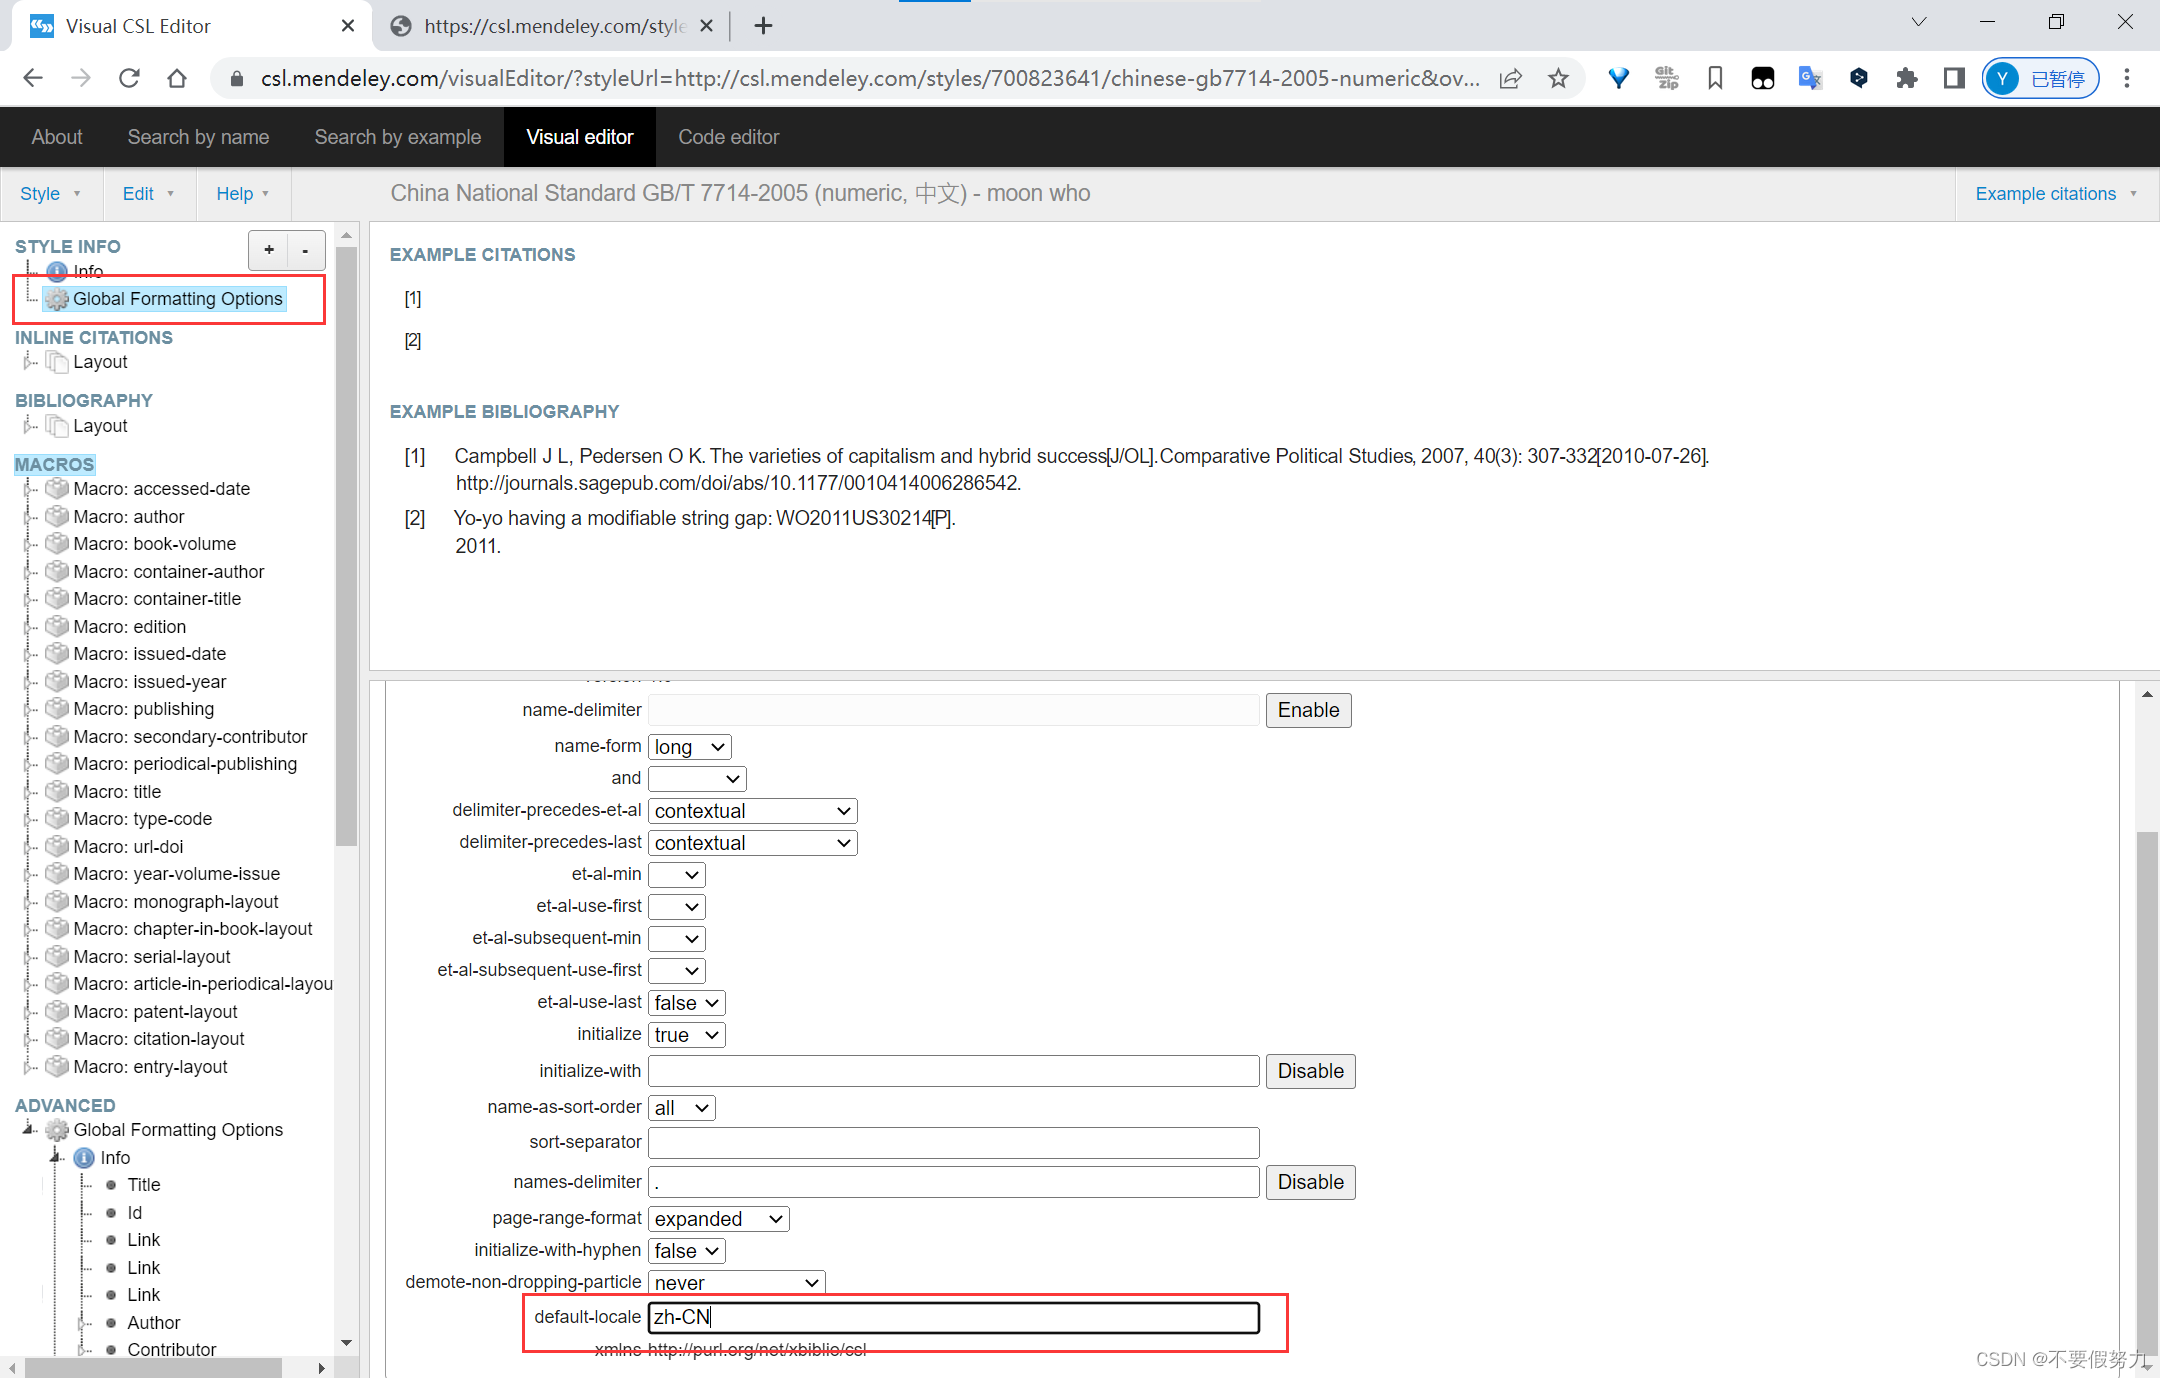This screenshot has height=1378, width=2160.
Task: Open Google Translate extension icon
Action: tap(1810, 78)
